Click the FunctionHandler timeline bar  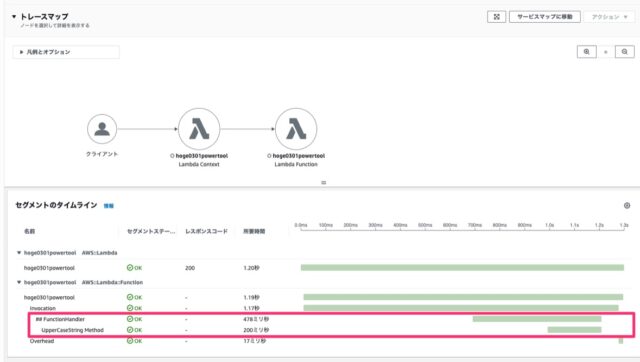tap(537, 319)
